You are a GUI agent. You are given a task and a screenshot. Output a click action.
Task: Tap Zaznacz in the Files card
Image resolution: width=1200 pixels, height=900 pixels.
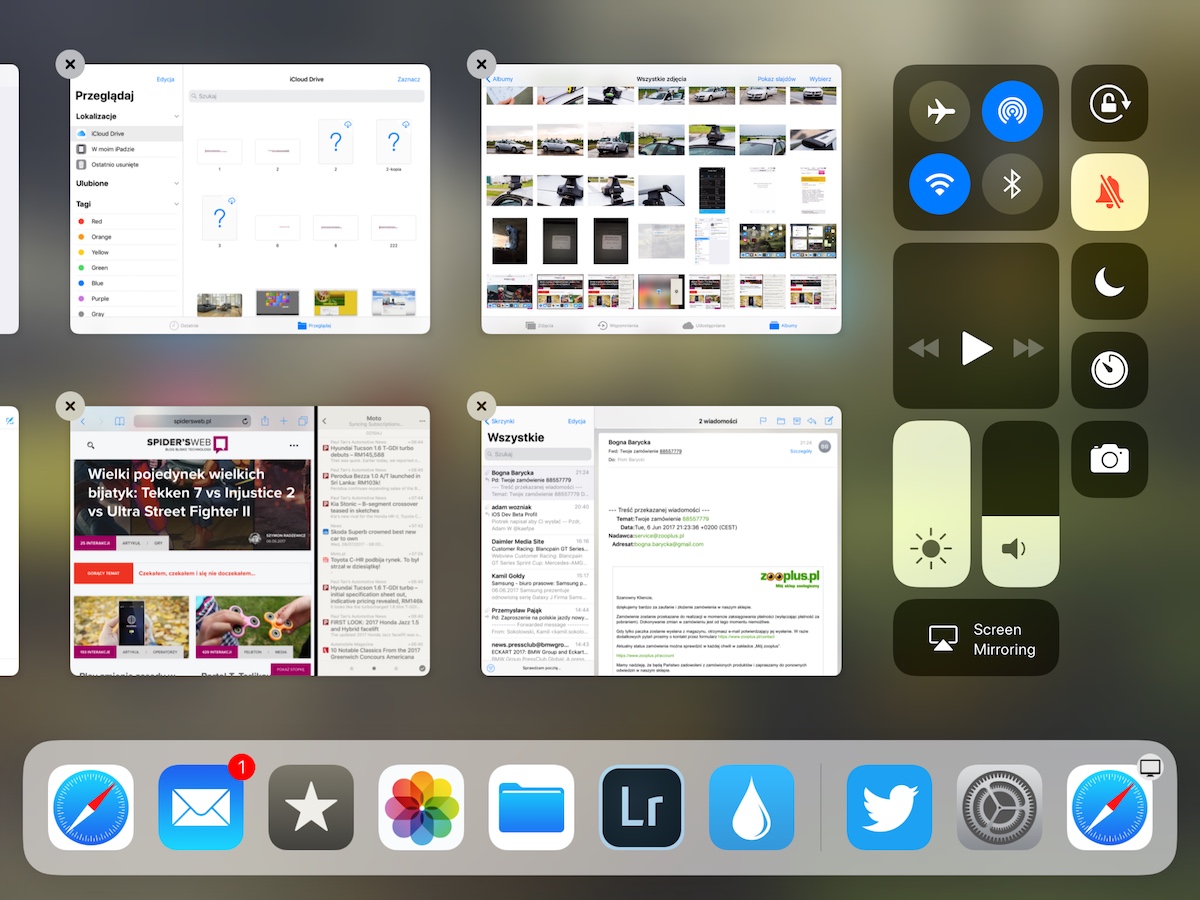coord(408,78)
